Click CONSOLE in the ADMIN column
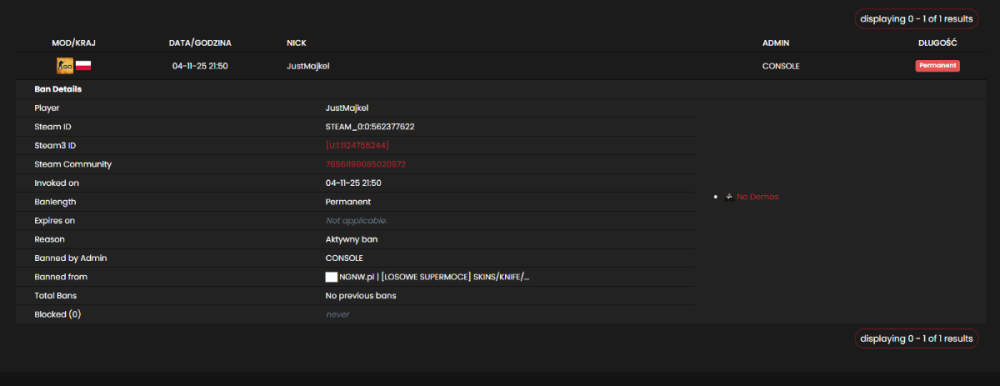 point(781,66)
